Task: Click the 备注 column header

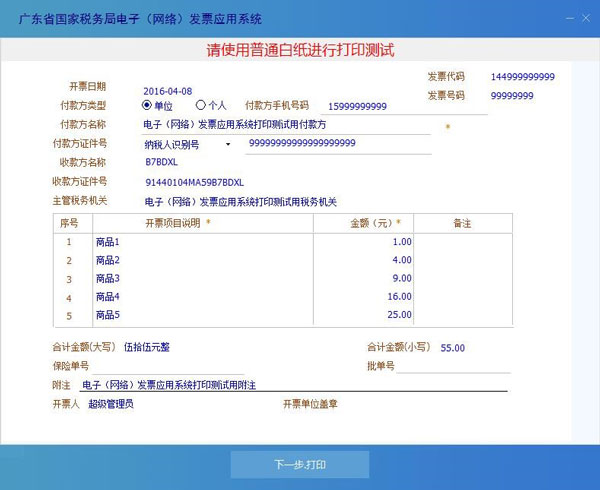Action: coord(461,223)
